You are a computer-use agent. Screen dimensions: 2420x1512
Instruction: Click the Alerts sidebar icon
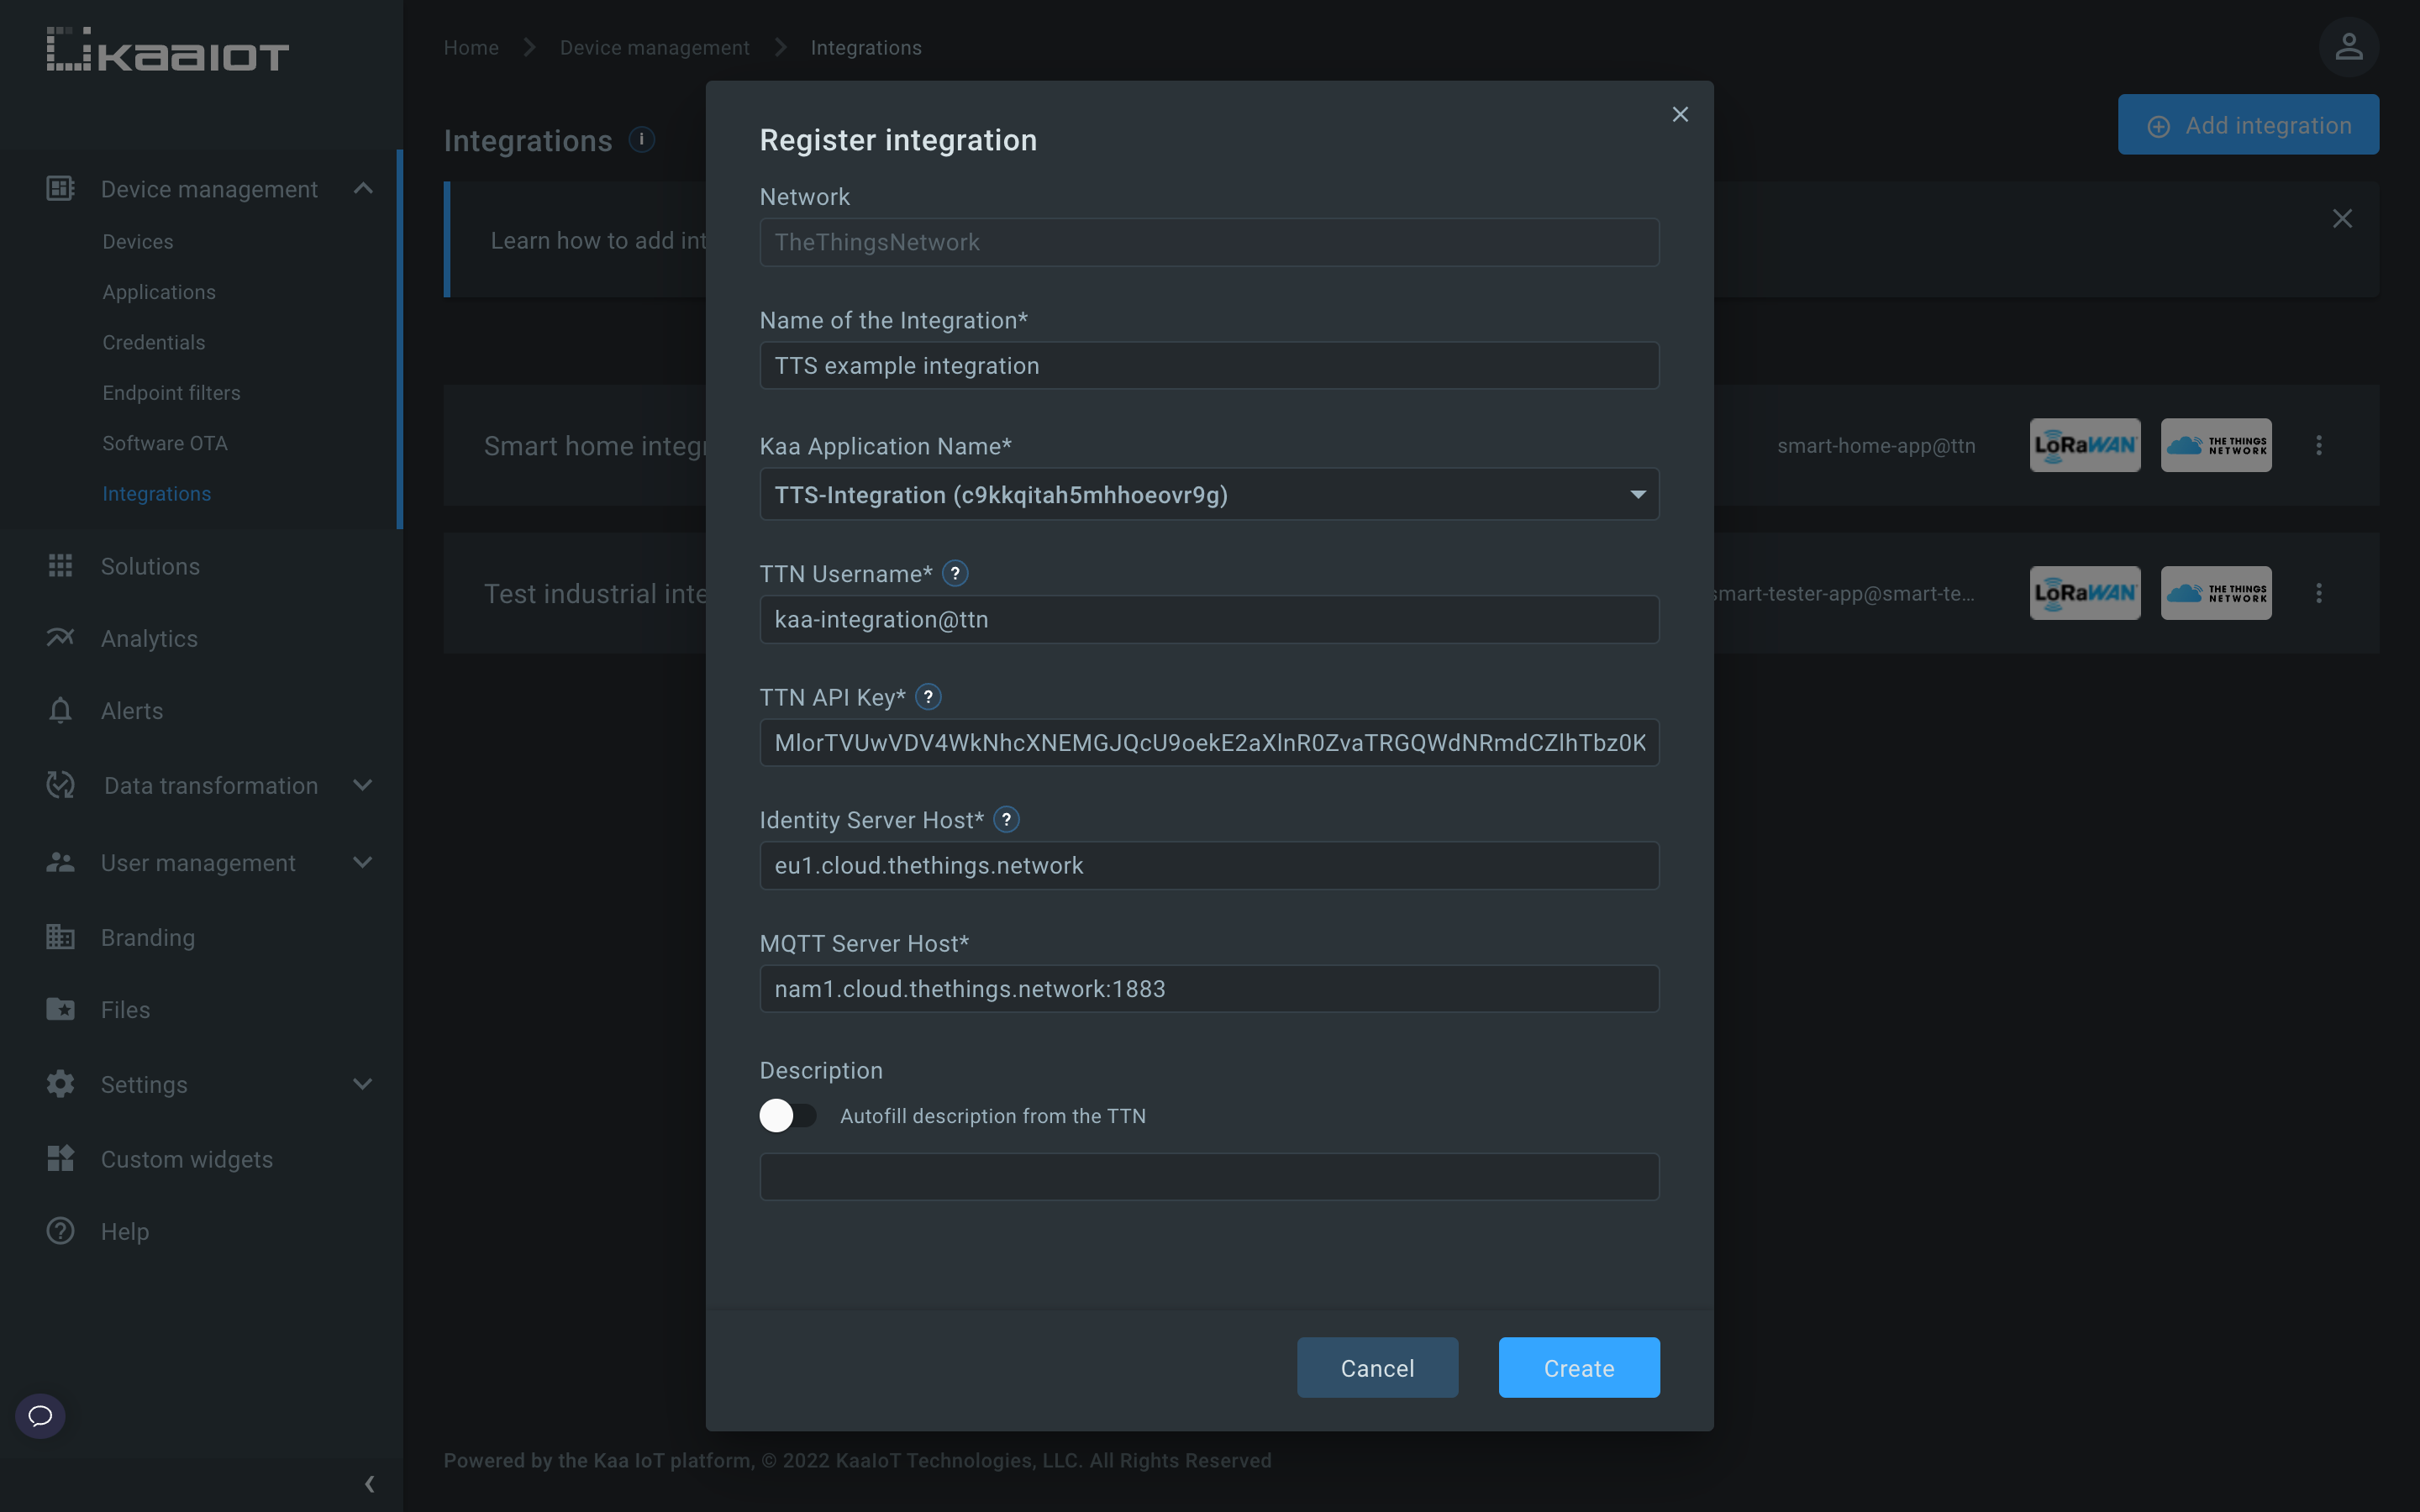point(57,711)
